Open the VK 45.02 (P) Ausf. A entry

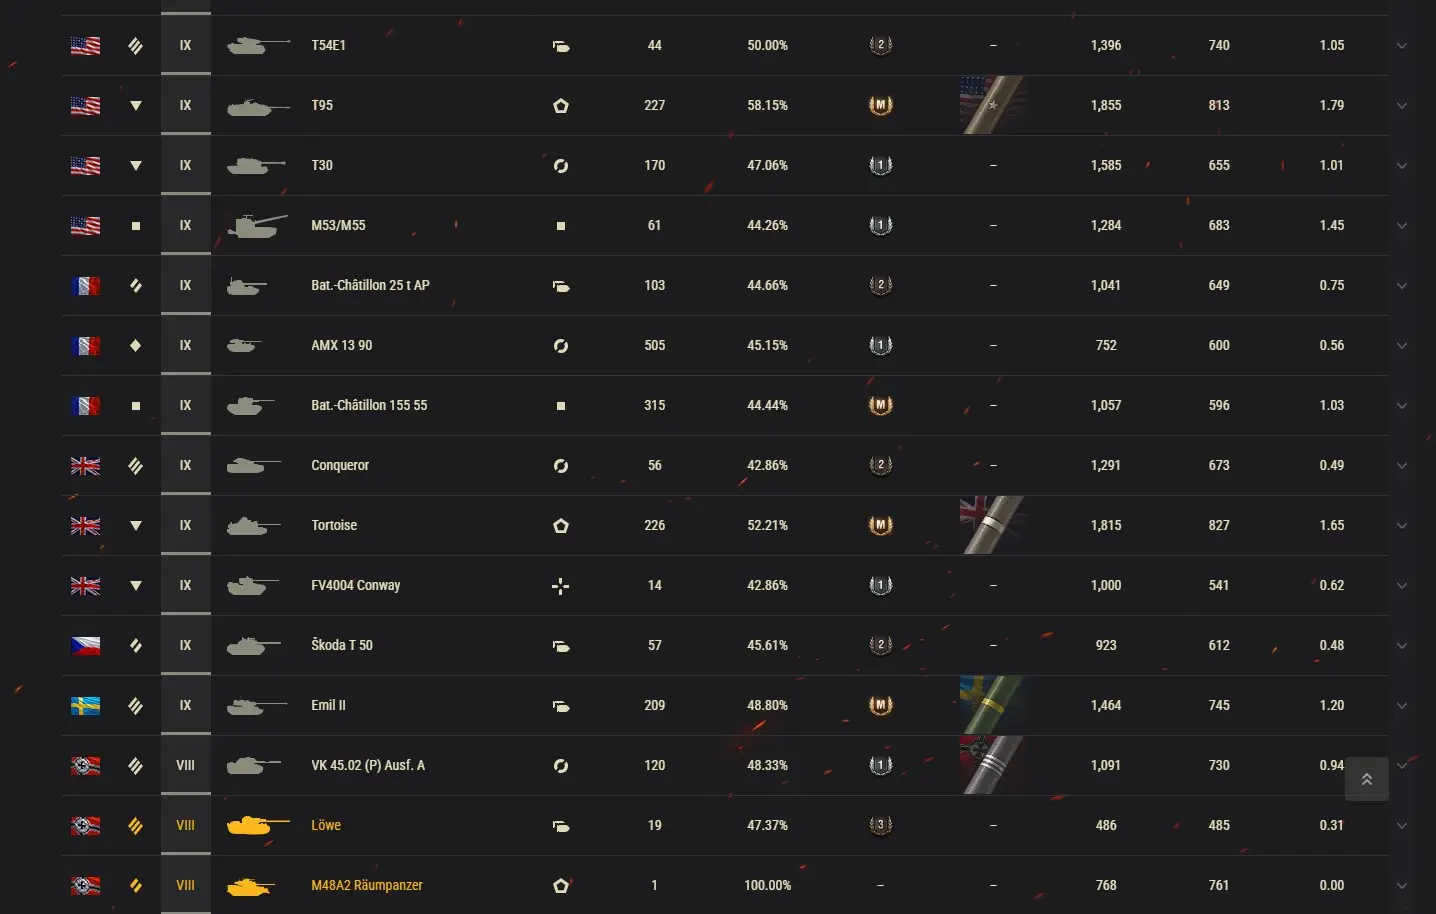point(367,766)
